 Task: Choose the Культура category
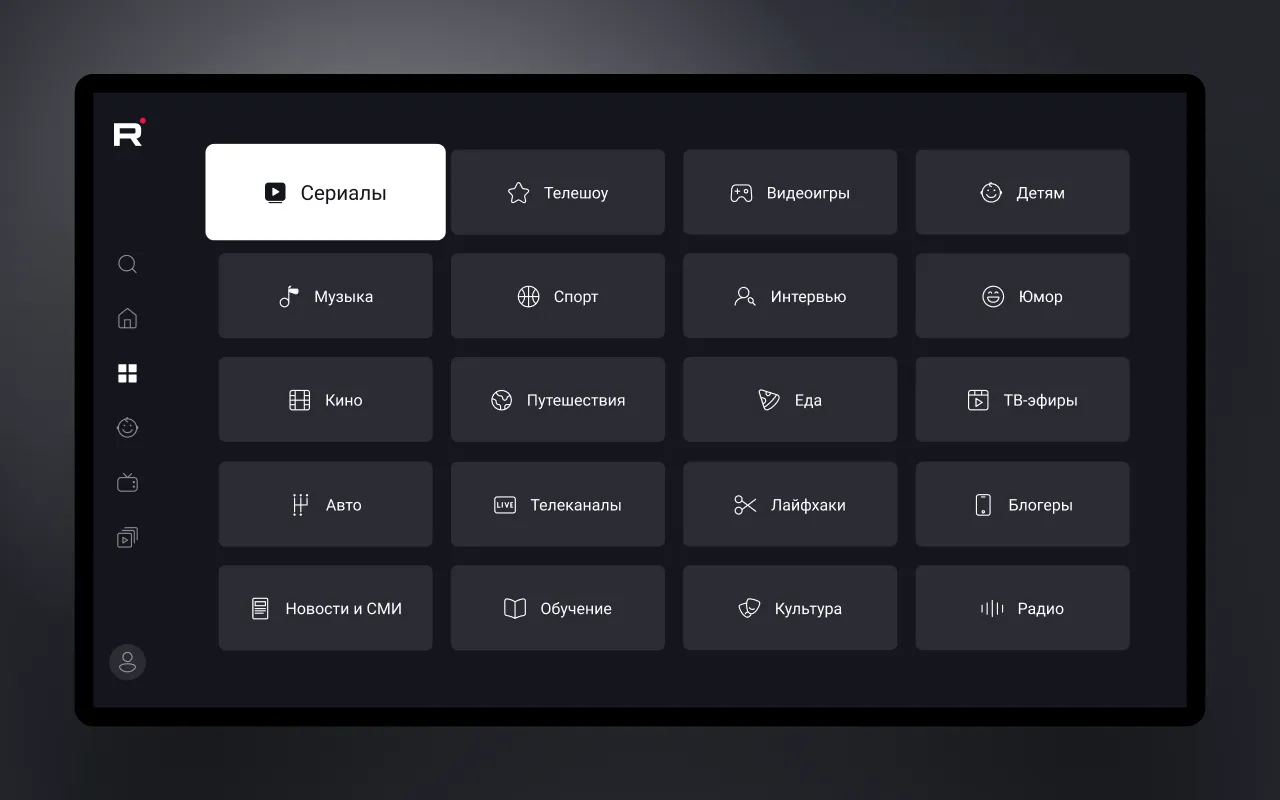790,608
